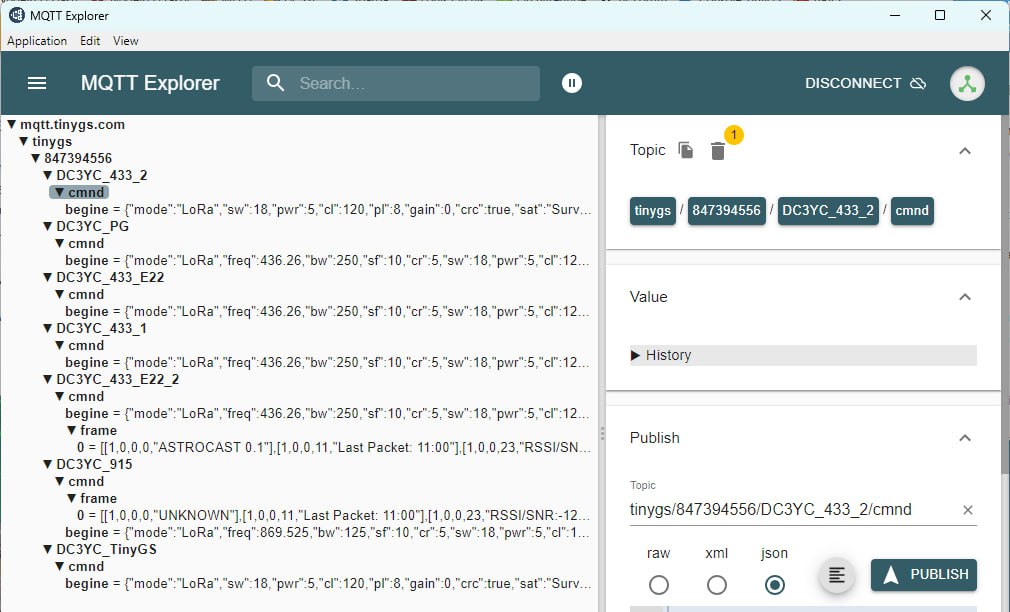1010x612 pixels.
Task: Click the PUBLISH button
Action: (924, 575)
